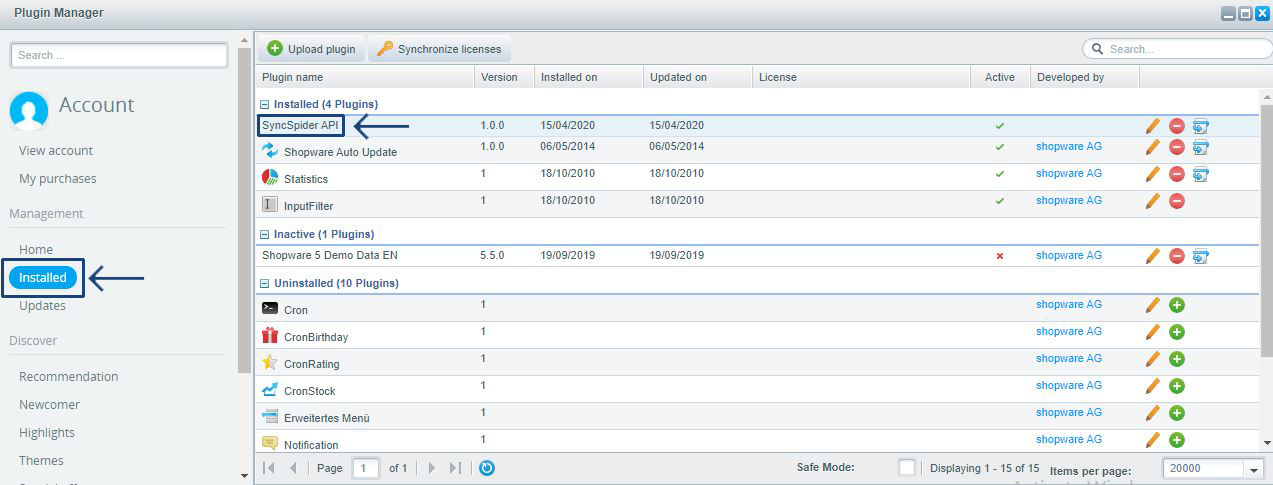The height and width of the screenshot is (485, 1273).
Task: Click the Page number input field
Action: pyautogui.click(x=366, y=468)
